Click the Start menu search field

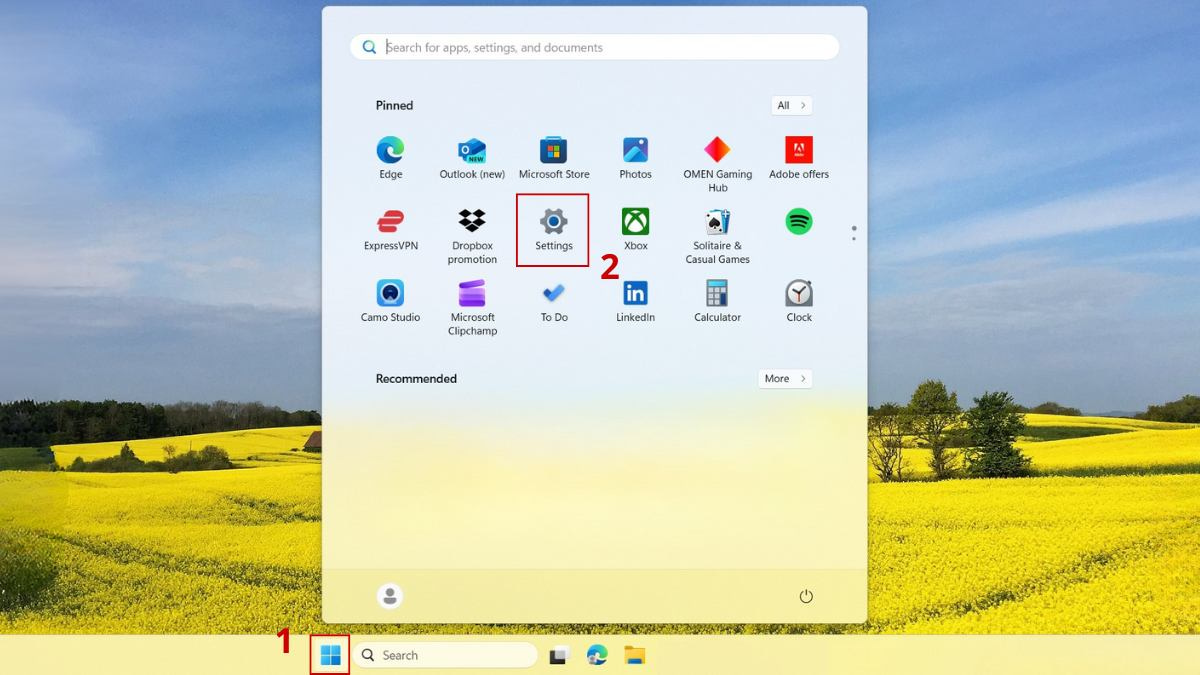point(594,47)
